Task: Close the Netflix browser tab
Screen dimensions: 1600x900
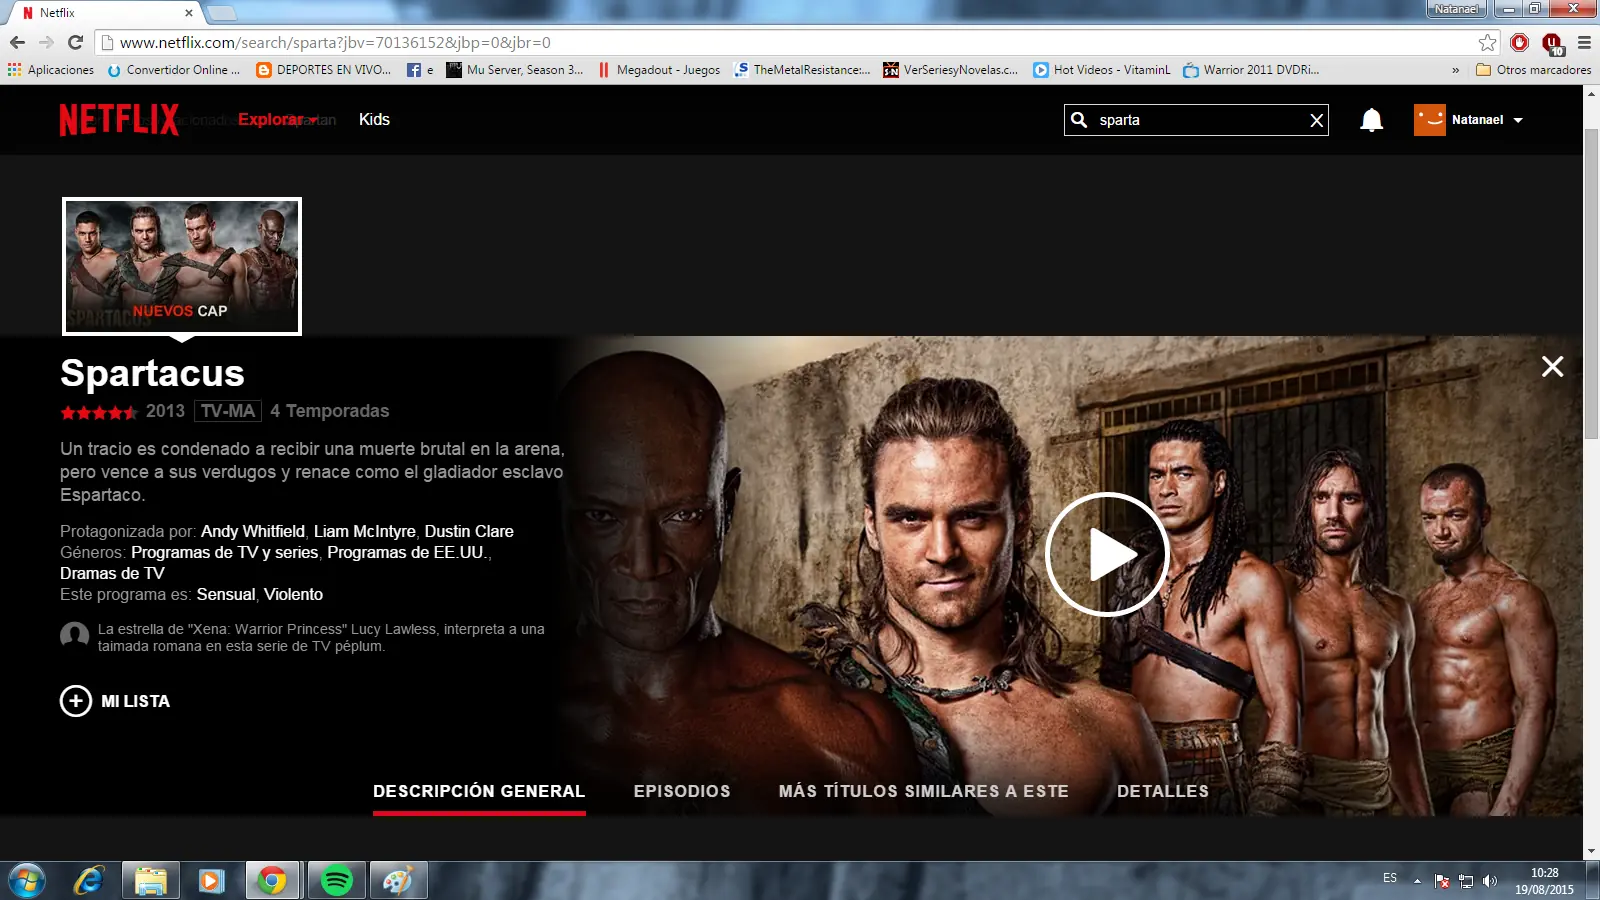Action: pos(189,13)
